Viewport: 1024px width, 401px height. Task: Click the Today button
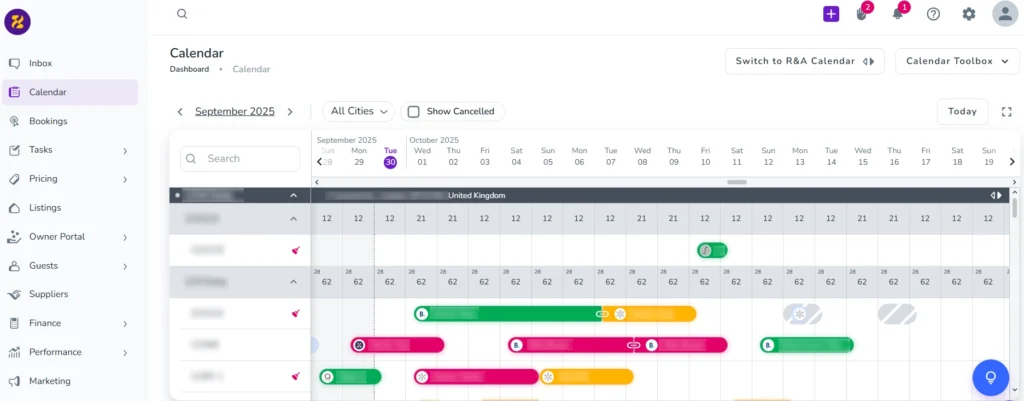click(962, 112)
